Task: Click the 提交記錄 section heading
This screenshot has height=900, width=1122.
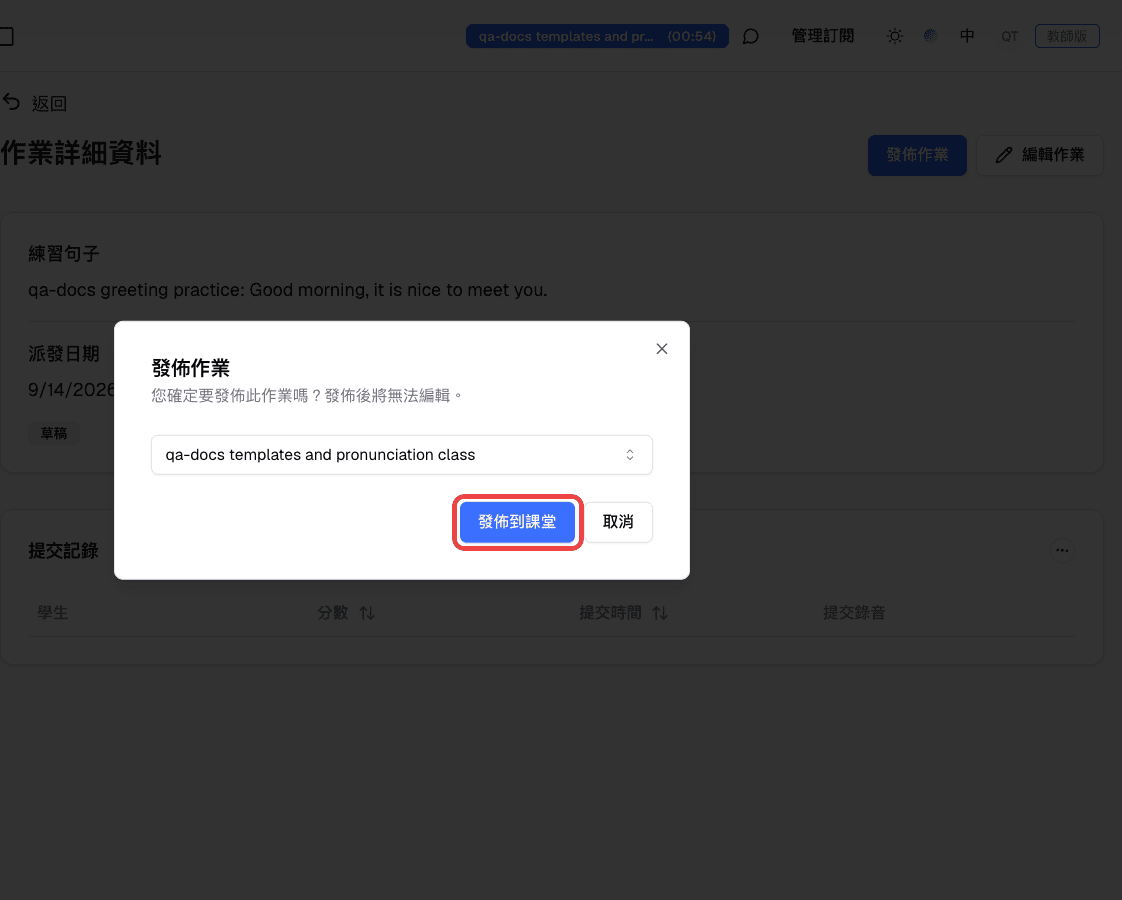Action: (x=63, y=551)
